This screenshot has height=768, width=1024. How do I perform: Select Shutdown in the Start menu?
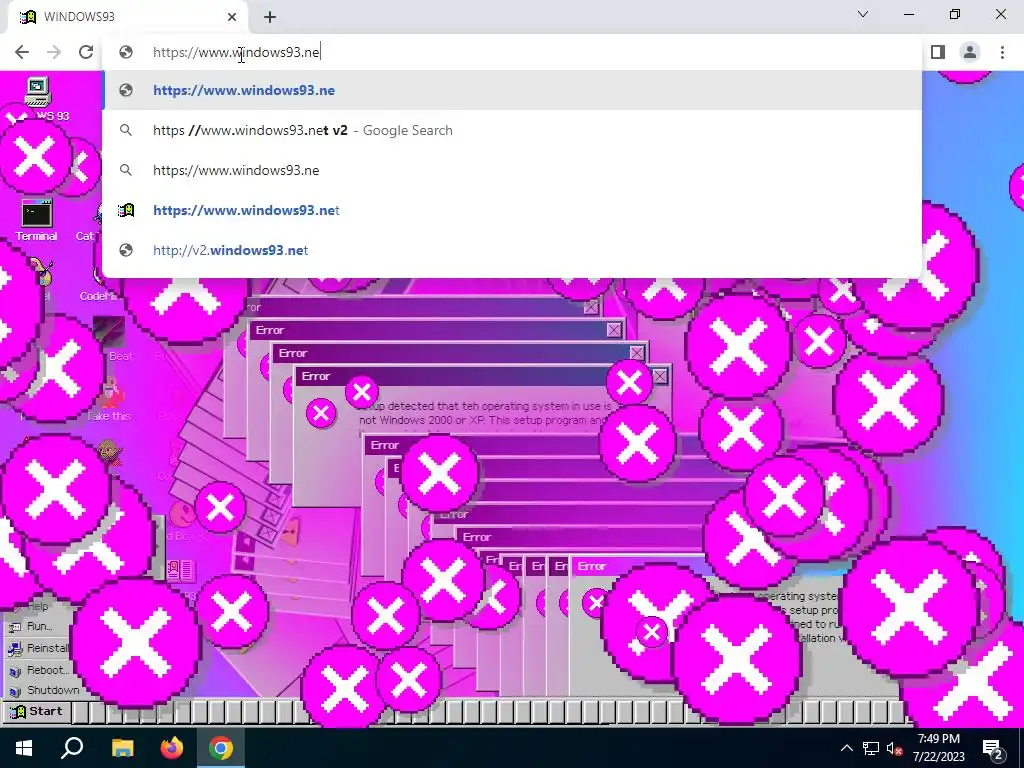point(43,690)
